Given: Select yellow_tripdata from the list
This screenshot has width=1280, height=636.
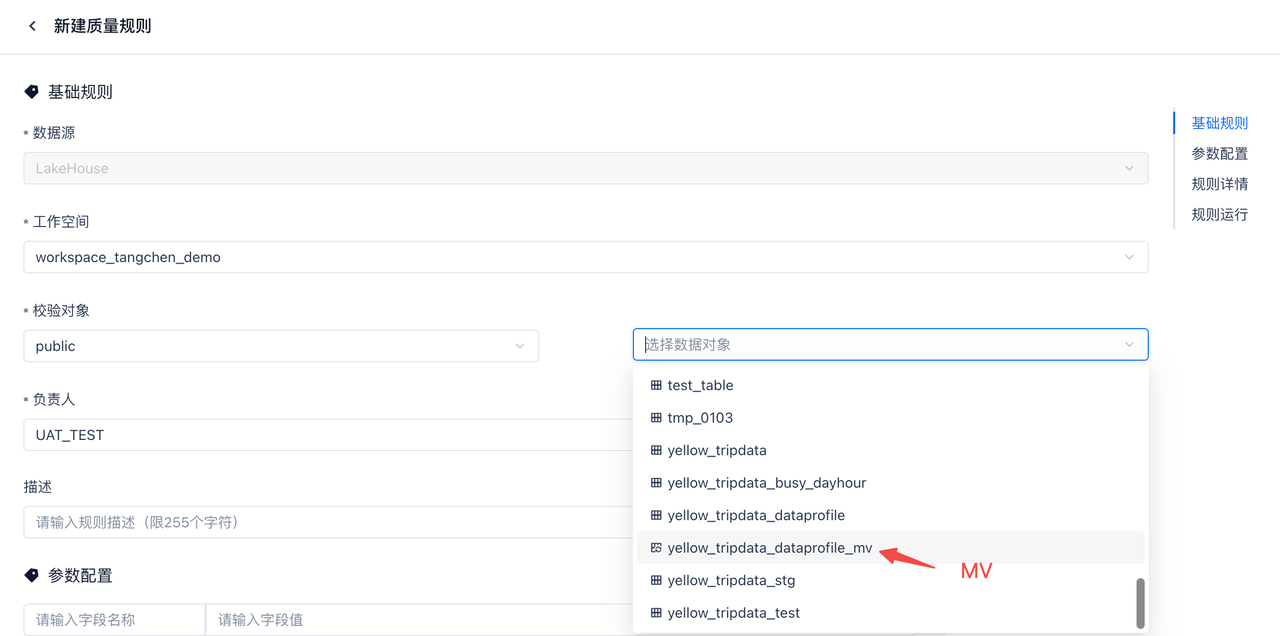Looking at the screenshot, I should [x=717, y=450].
